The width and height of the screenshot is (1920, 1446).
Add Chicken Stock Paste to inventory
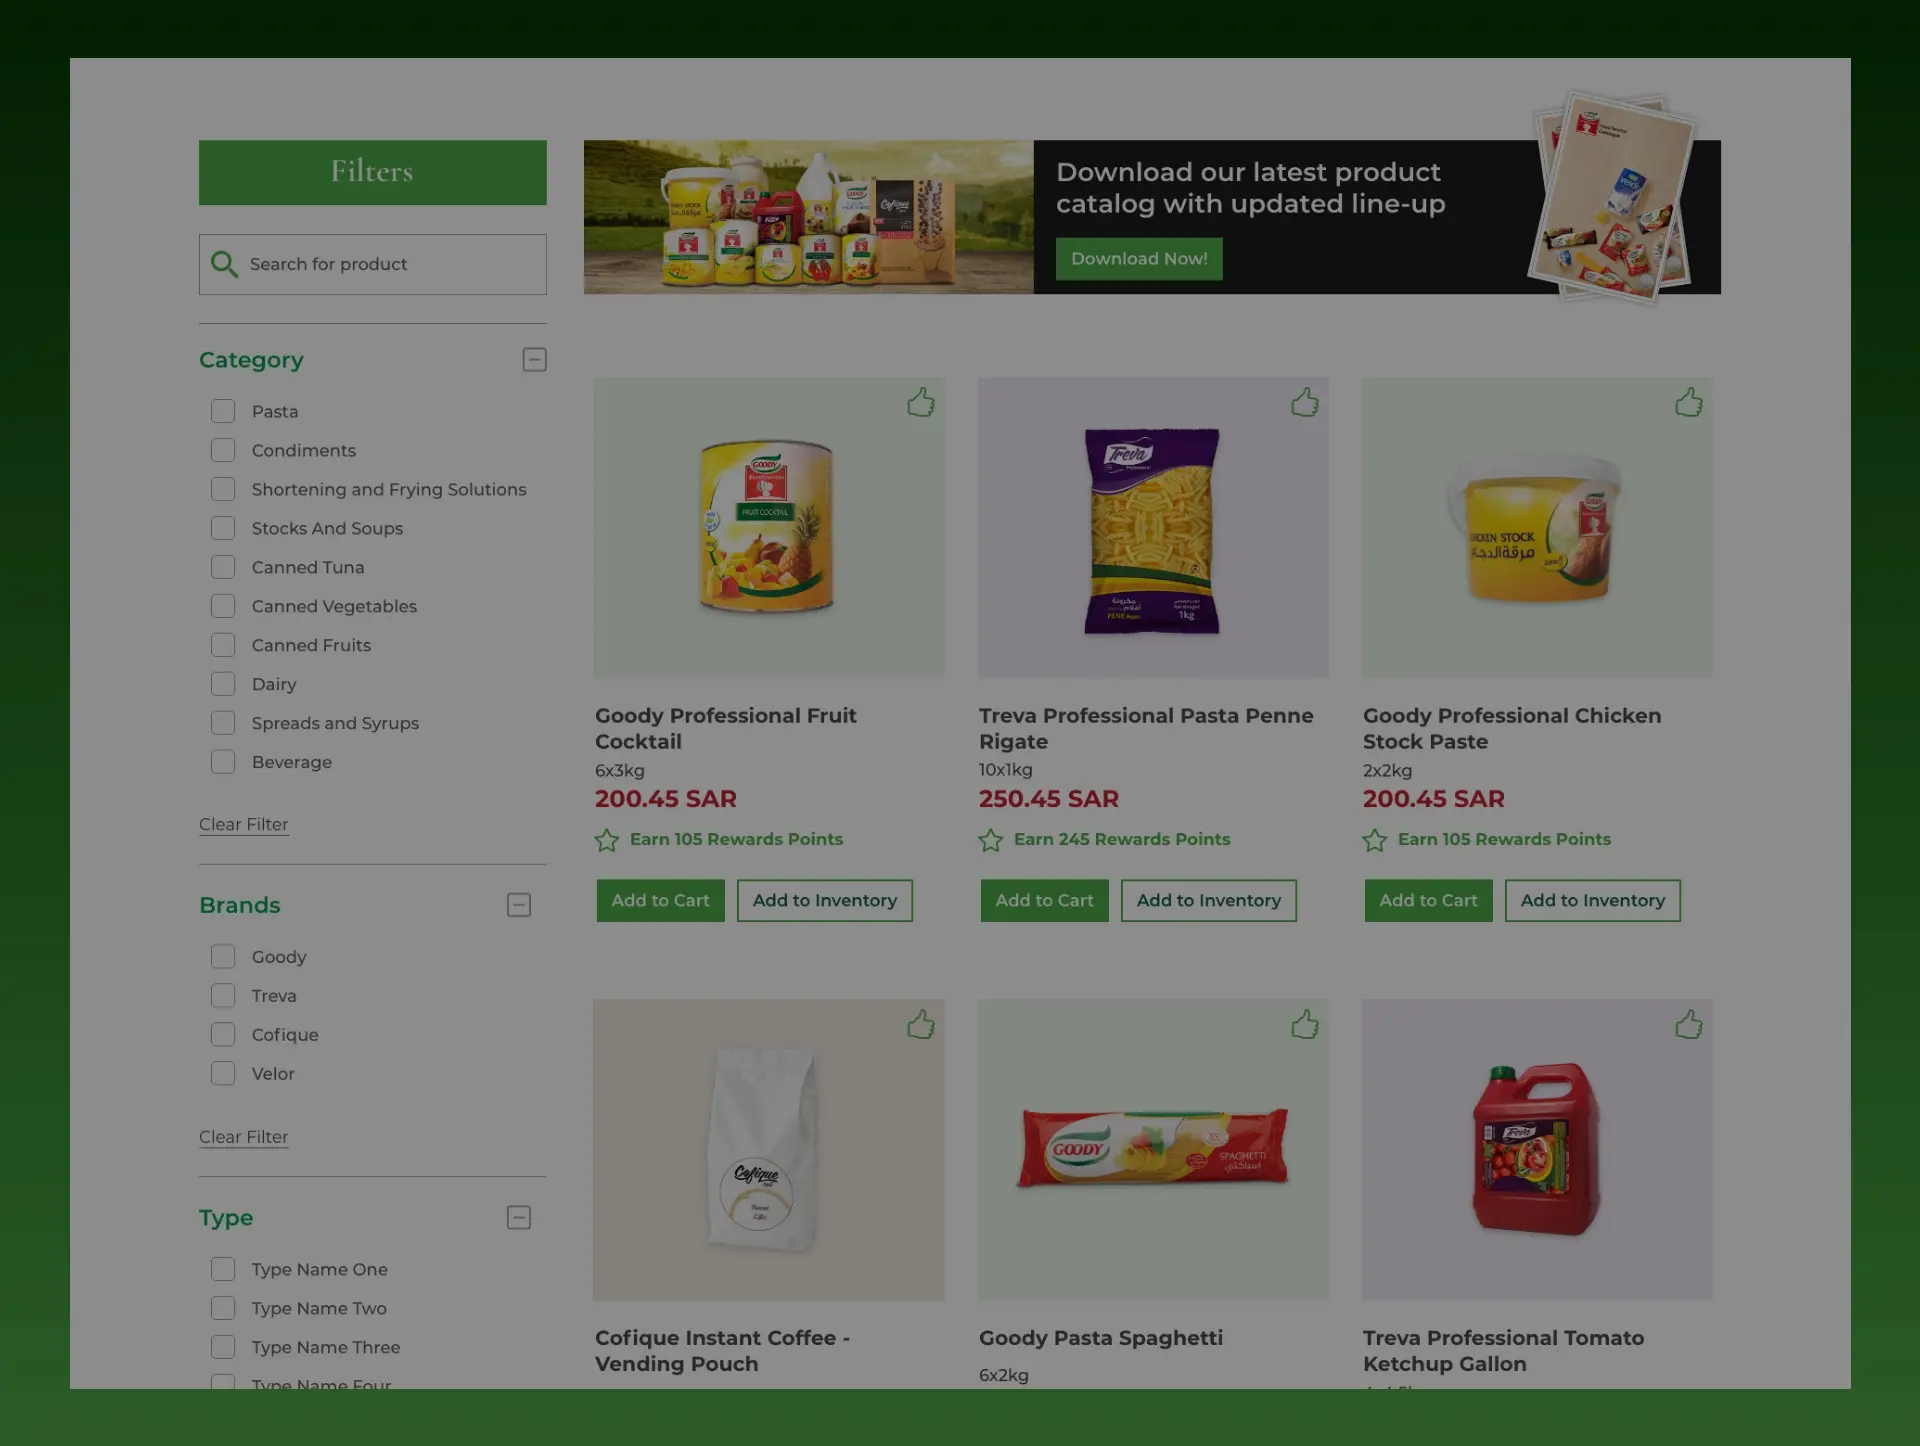click(1592, 901)
